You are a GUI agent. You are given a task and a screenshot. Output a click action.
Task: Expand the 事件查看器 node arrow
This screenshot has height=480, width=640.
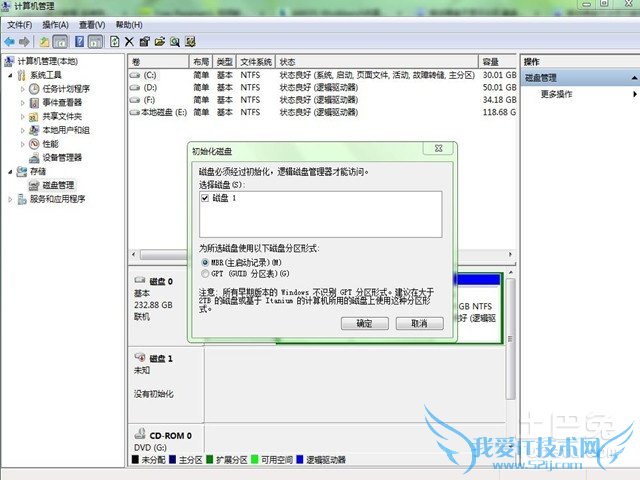pyautogui.click(x=23, y=102)
